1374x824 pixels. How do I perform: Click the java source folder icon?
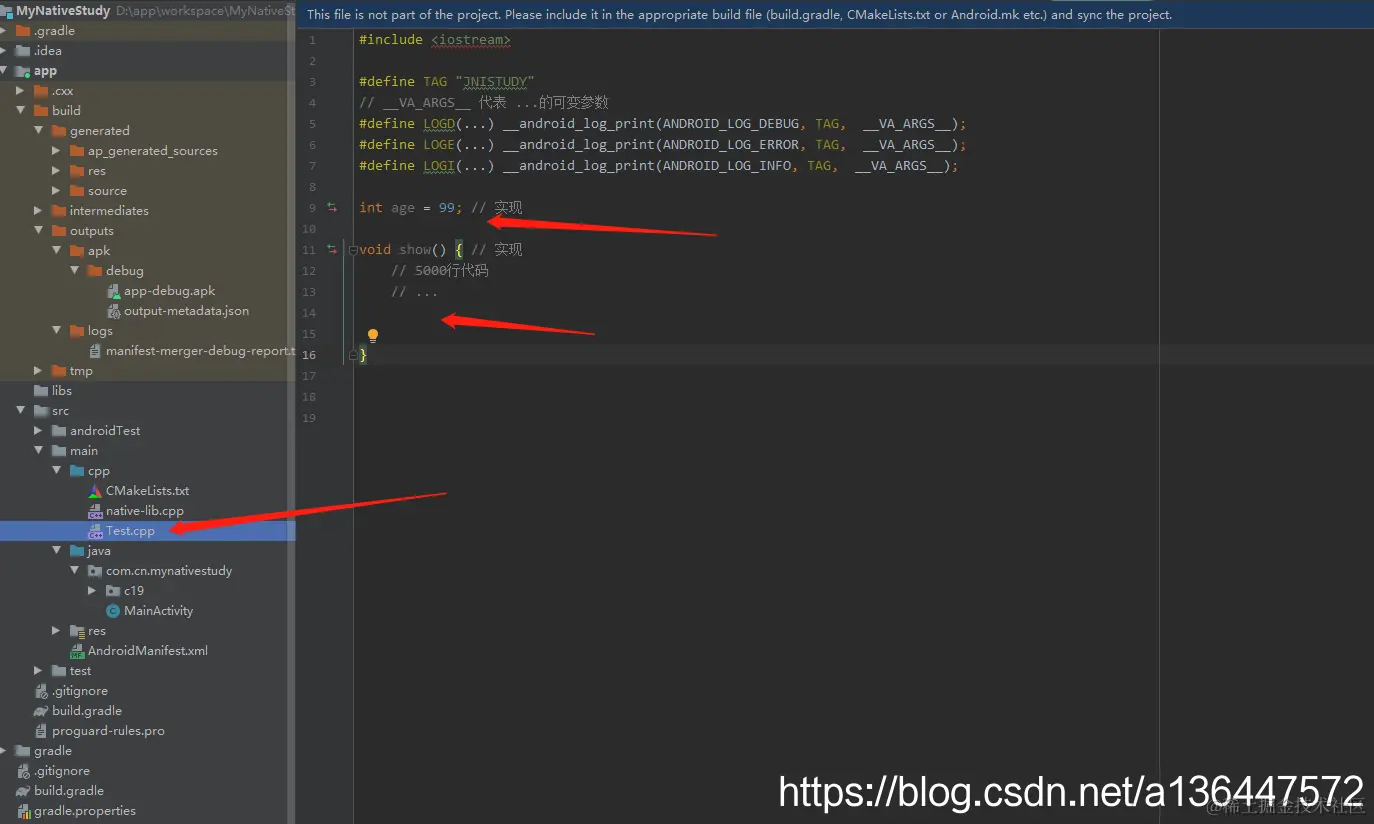[77, 551]
